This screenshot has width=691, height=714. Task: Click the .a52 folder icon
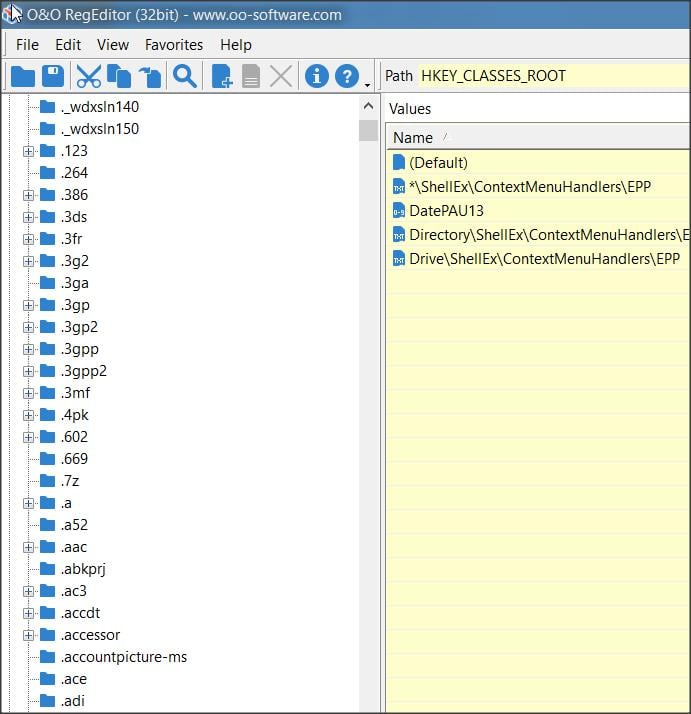click(47, 525)
